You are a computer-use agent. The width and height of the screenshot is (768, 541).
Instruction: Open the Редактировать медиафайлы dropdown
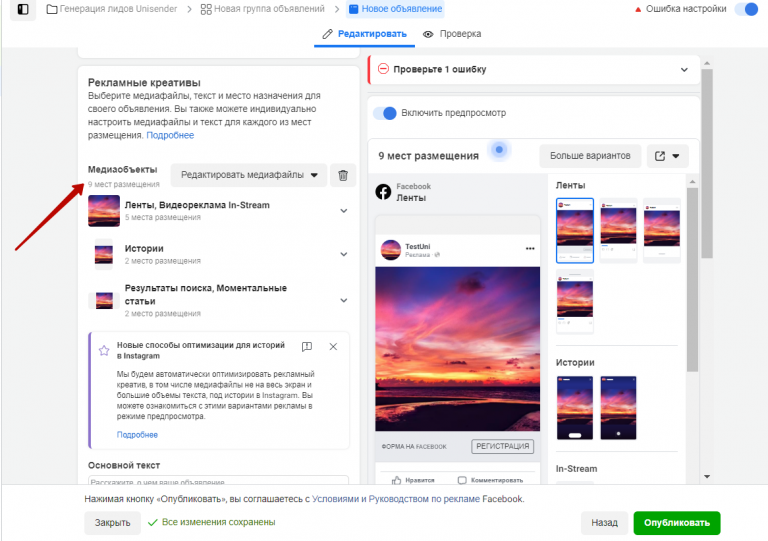point(249,175)
